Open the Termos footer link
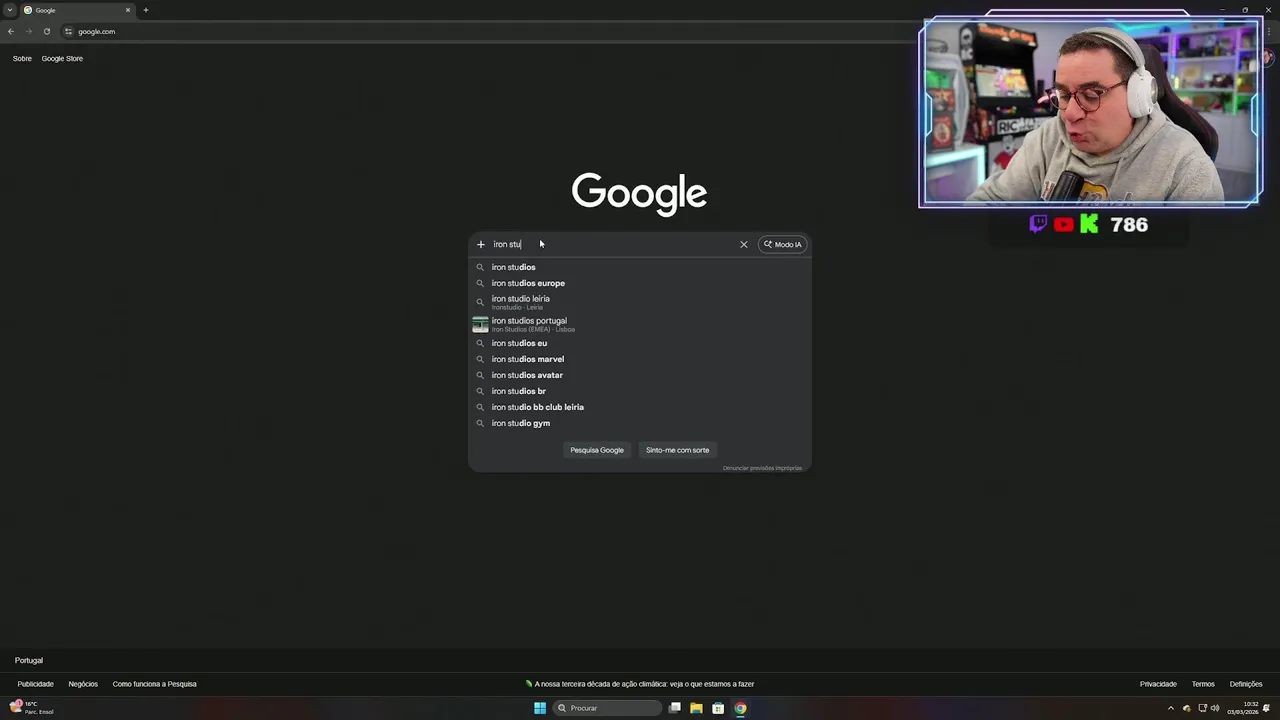1280x720 pixels. (x=1203, y=684)
